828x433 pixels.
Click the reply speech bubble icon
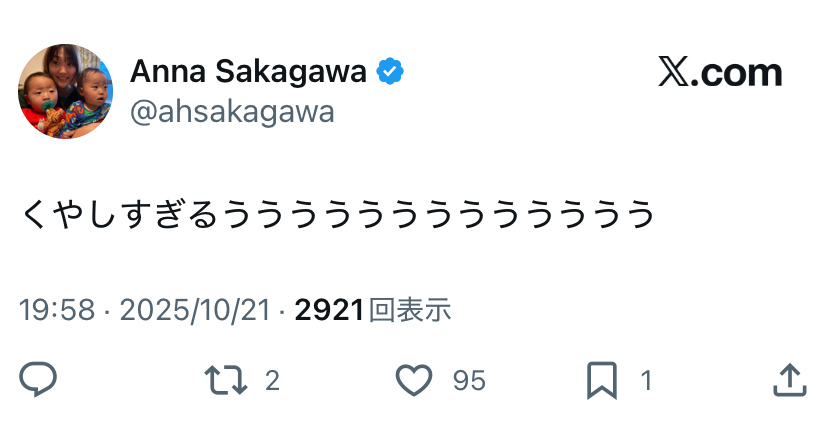[x=38, y=380]
